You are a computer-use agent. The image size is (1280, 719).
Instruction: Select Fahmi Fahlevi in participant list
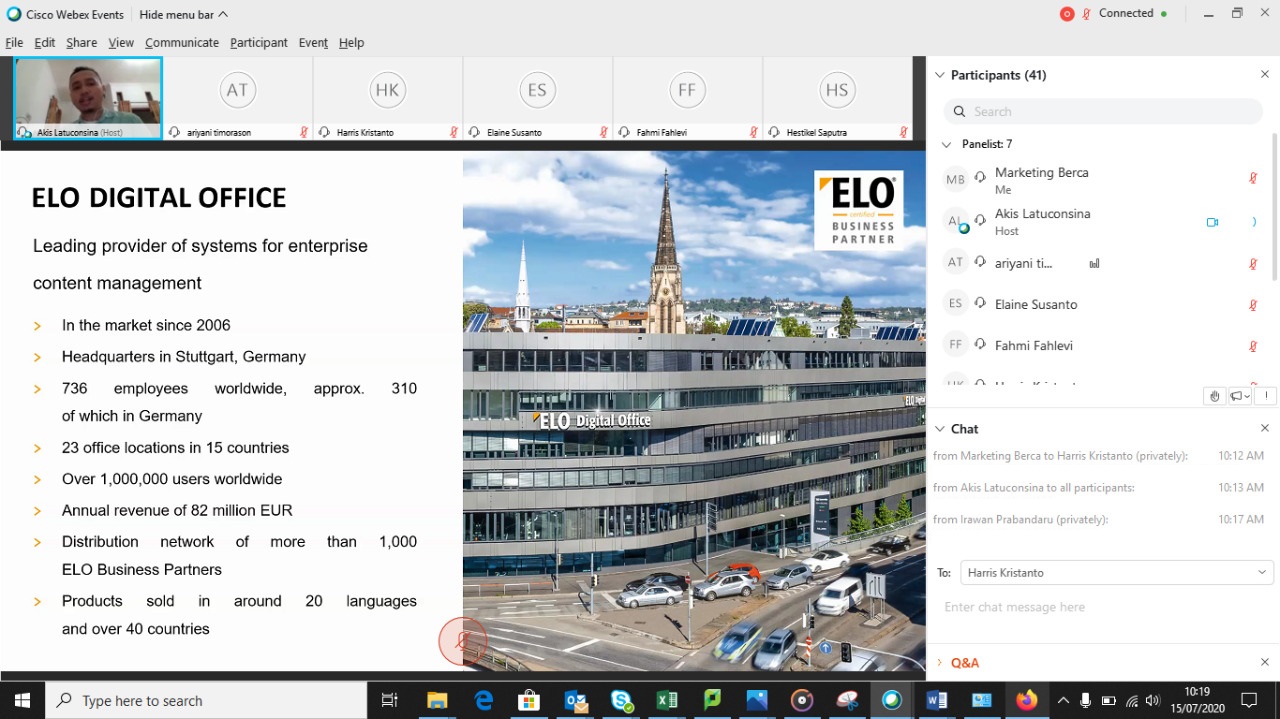pyautogui.click(x=1100, y=345)
